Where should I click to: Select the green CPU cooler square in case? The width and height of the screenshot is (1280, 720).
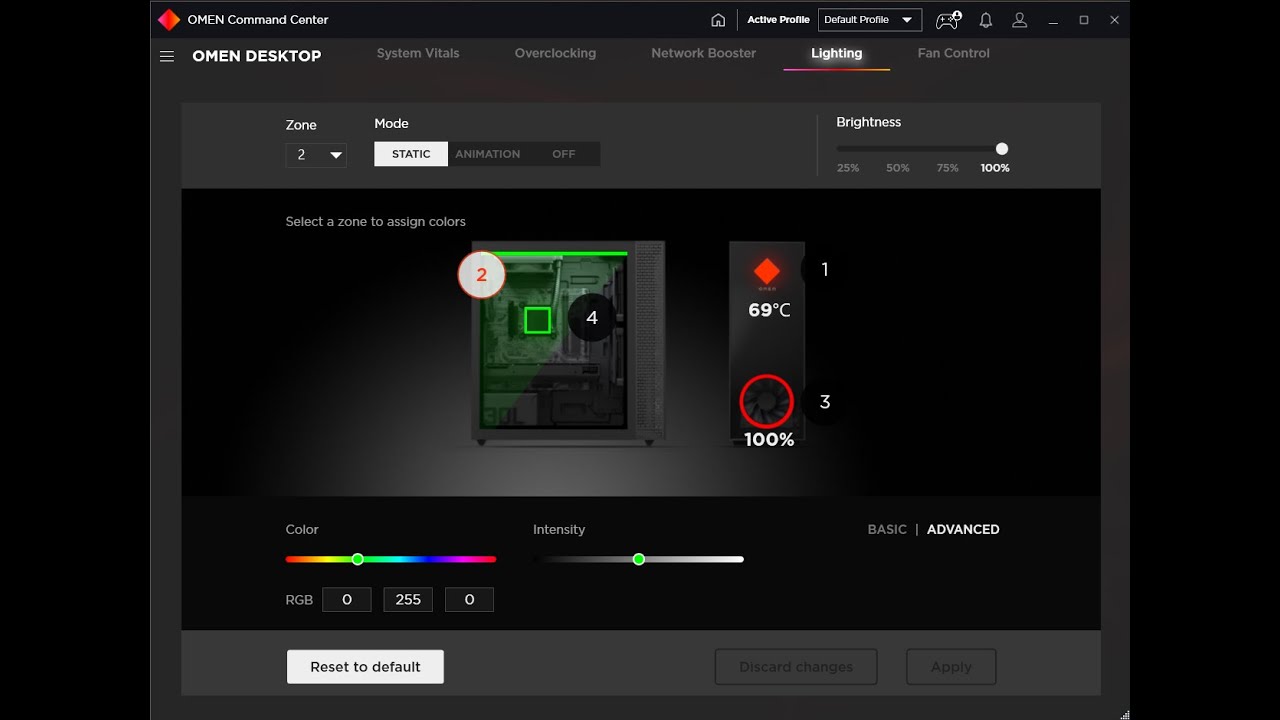537,320
